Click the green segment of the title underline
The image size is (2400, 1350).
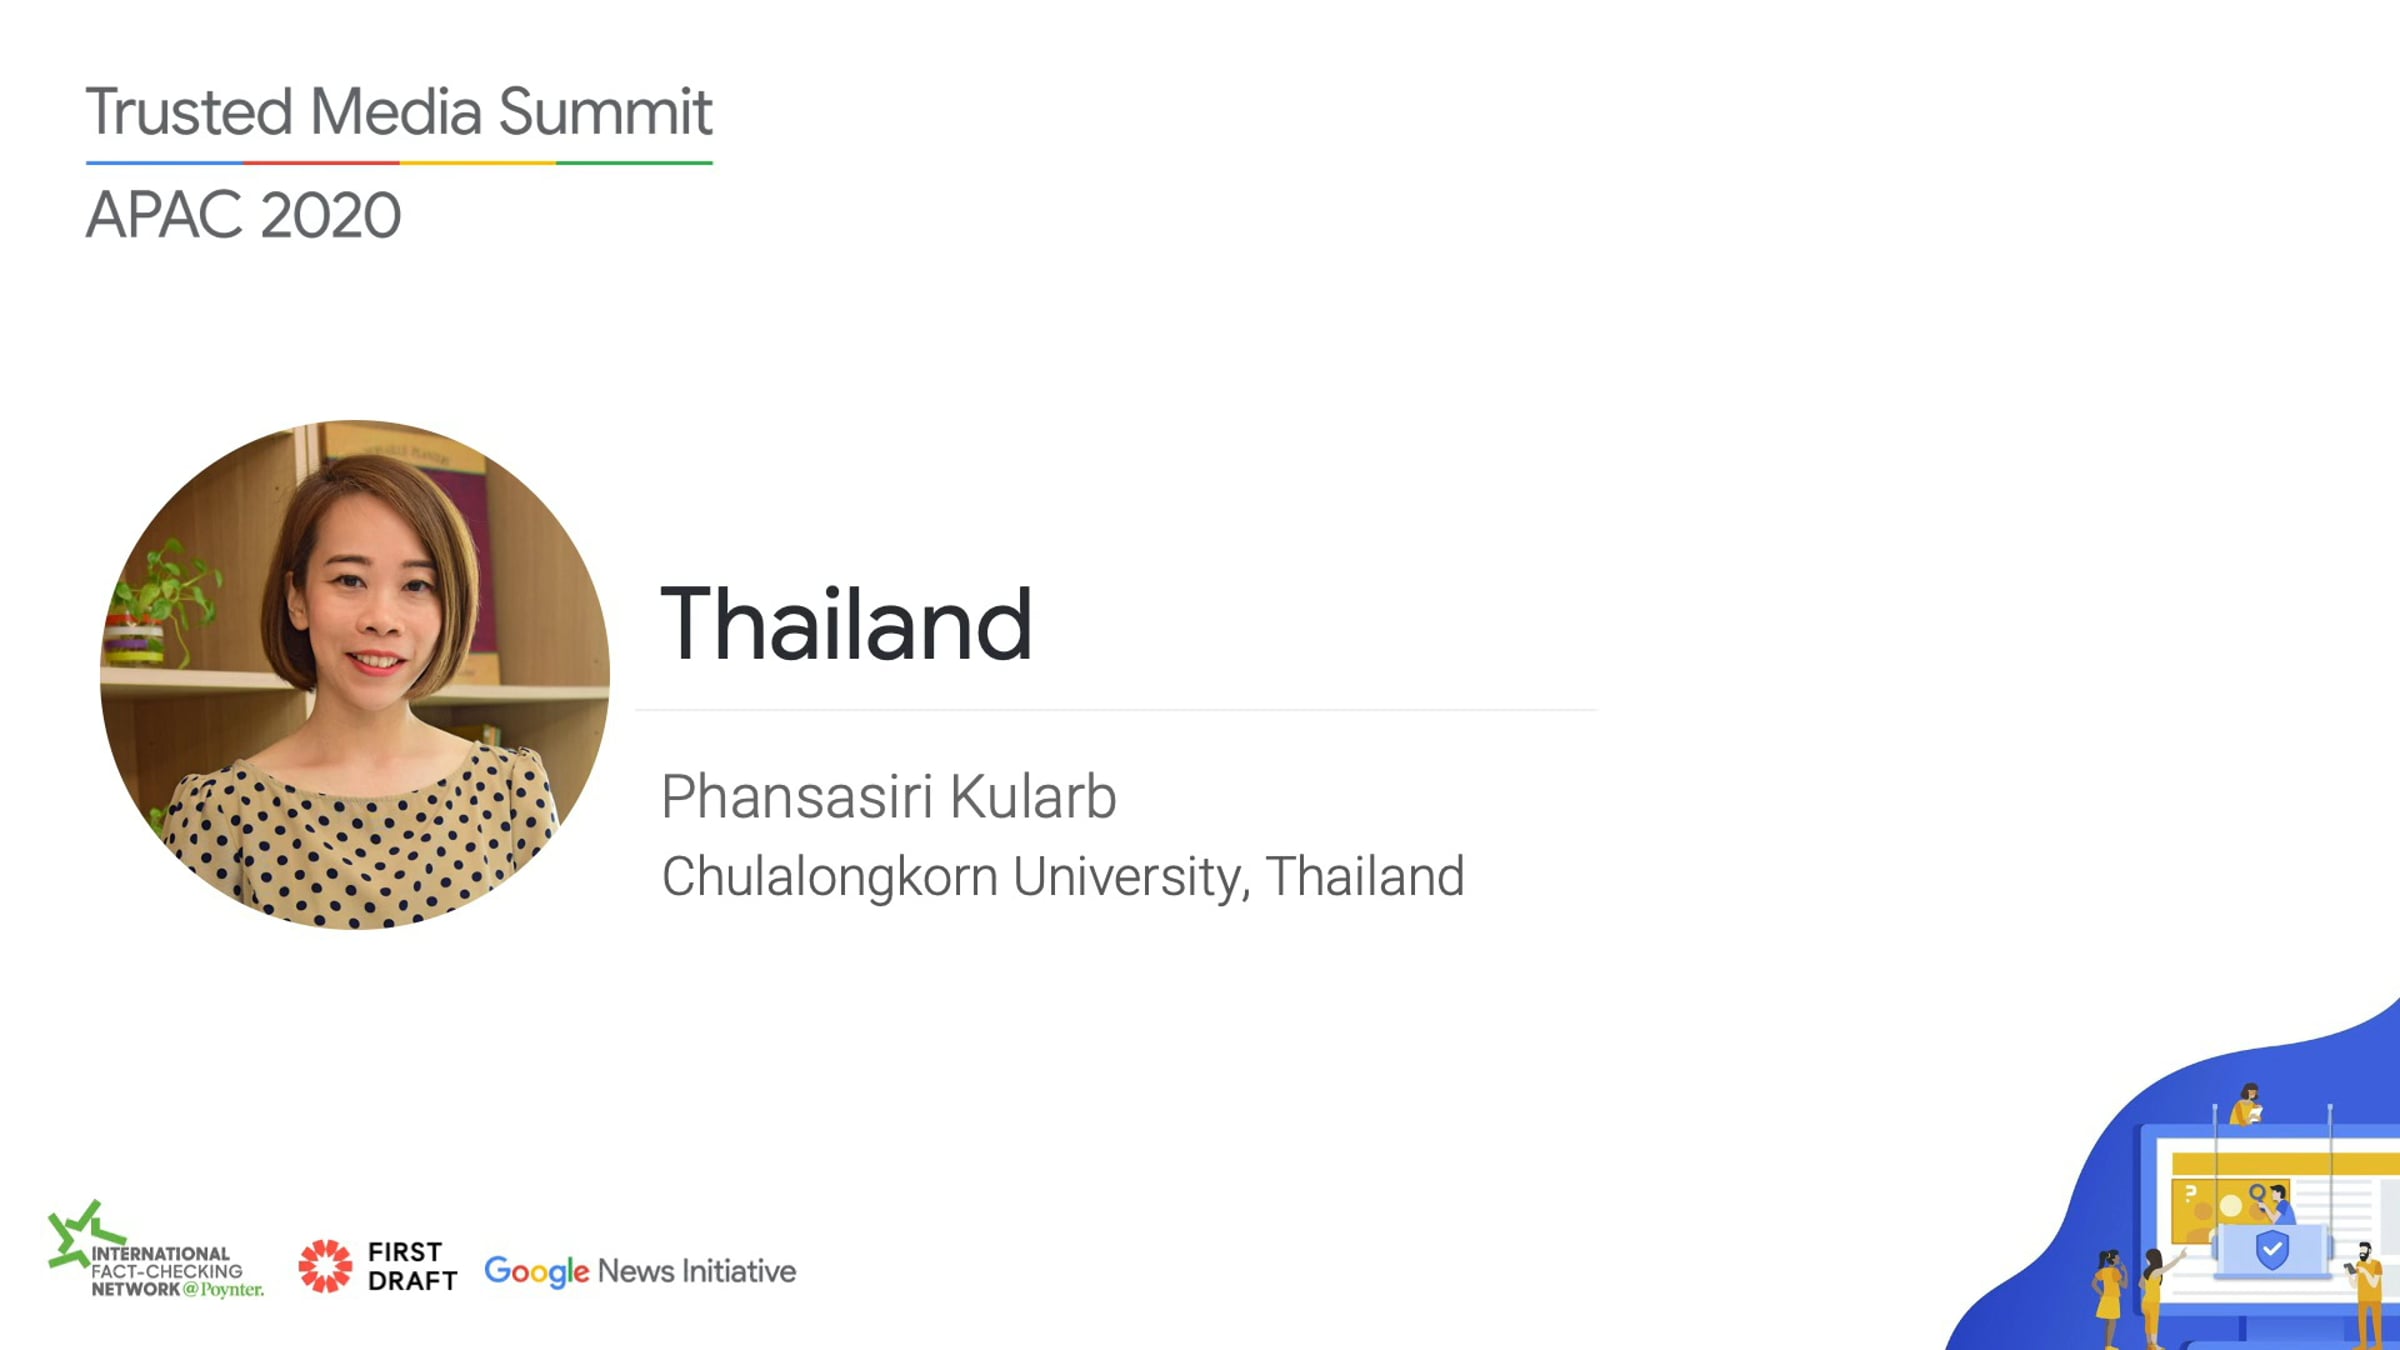pyautogui.click(x=634, y=162)
